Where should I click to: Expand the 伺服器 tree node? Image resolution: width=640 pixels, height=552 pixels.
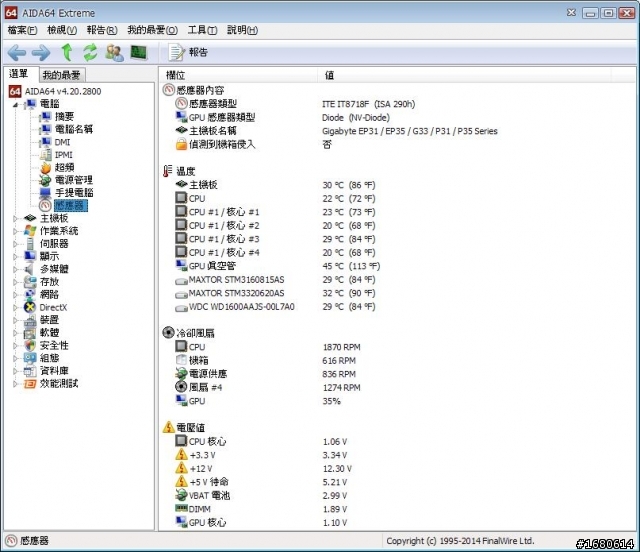click(15, 244)
